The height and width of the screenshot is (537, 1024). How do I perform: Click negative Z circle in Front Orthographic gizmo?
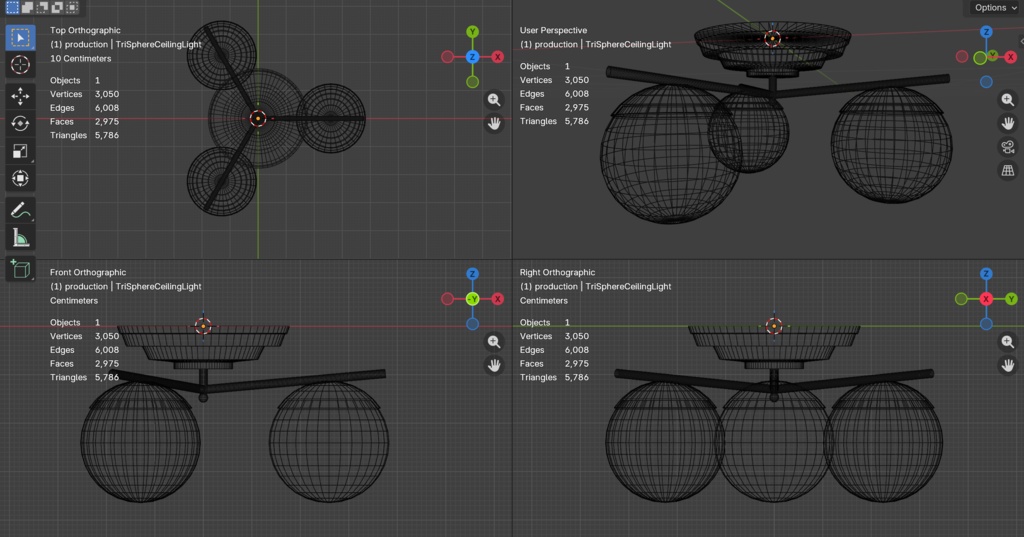pyautogui.click(x=472, y=324)
